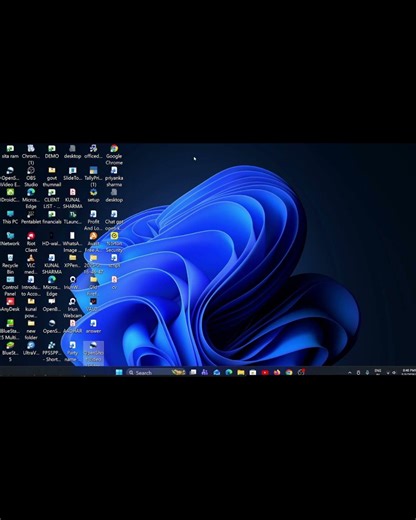Select the 'Party name' document icon

click(72, 352)
